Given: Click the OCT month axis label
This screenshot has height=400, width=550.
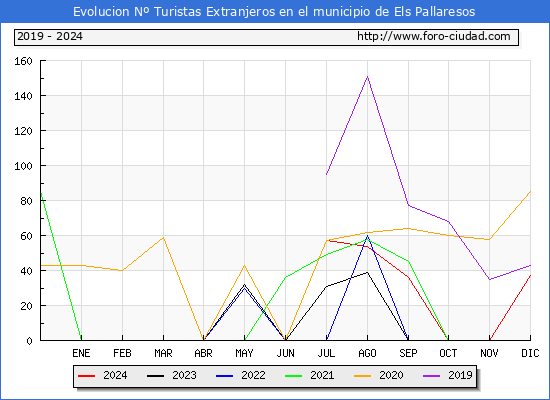Looking at the screenshot, I should [448, 353].
